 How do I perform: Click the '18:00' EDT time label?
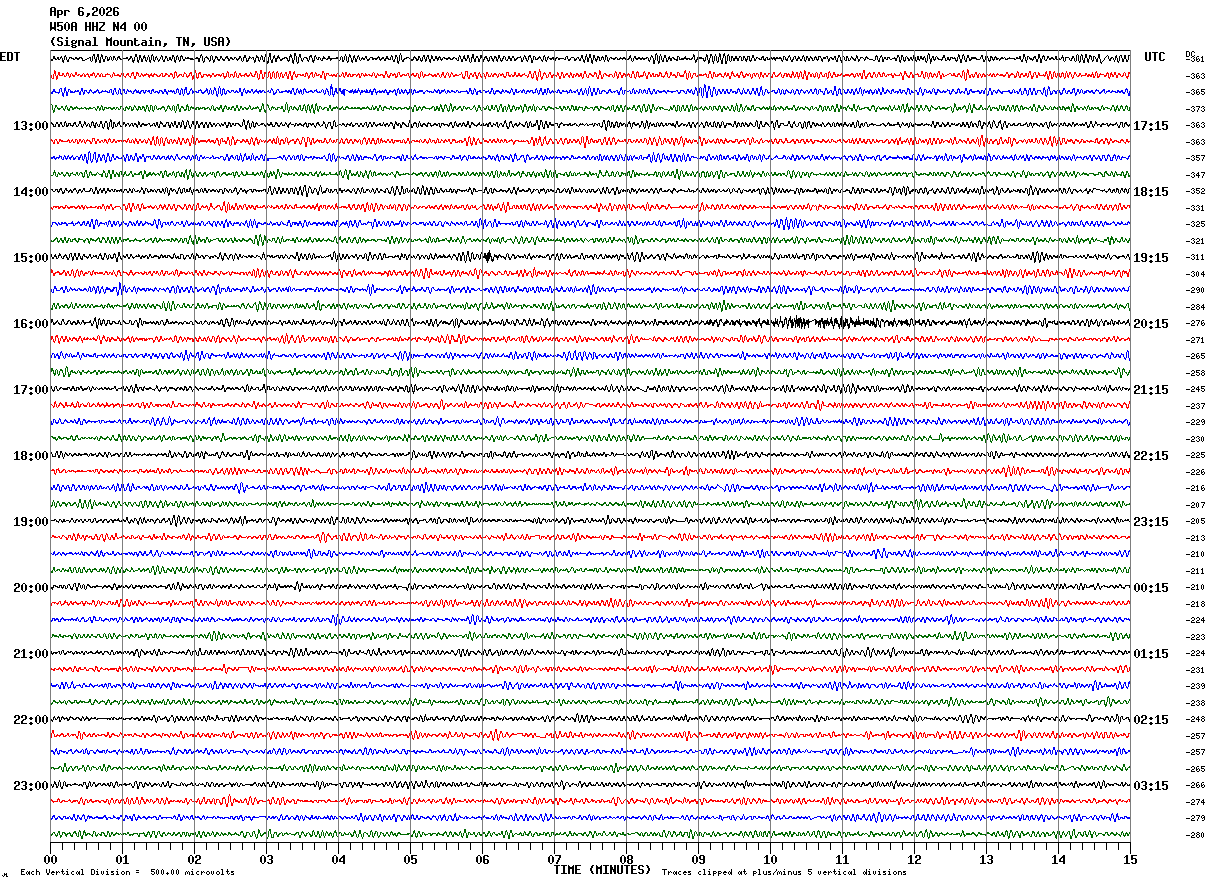coord(30,456)
